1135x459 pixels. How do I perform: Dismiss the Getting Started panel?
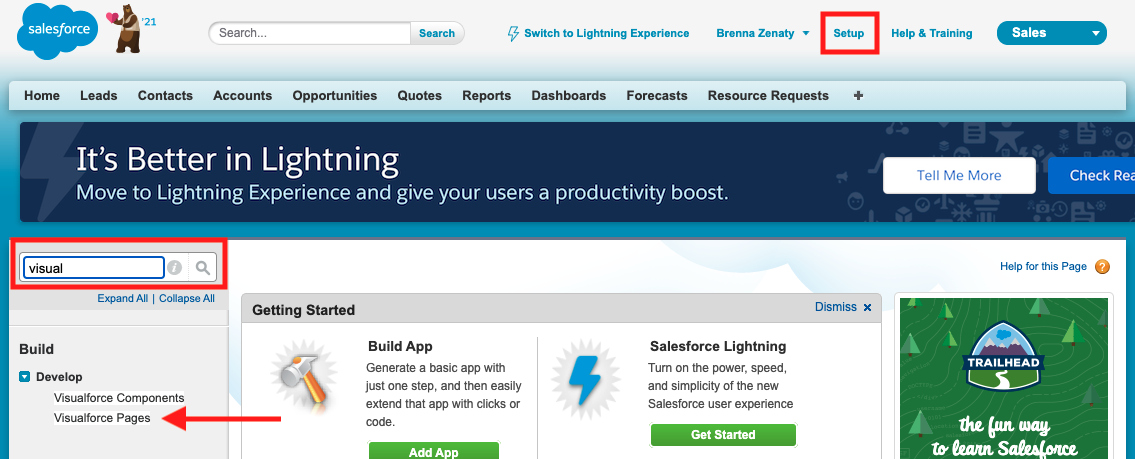[x=835, y=307]
